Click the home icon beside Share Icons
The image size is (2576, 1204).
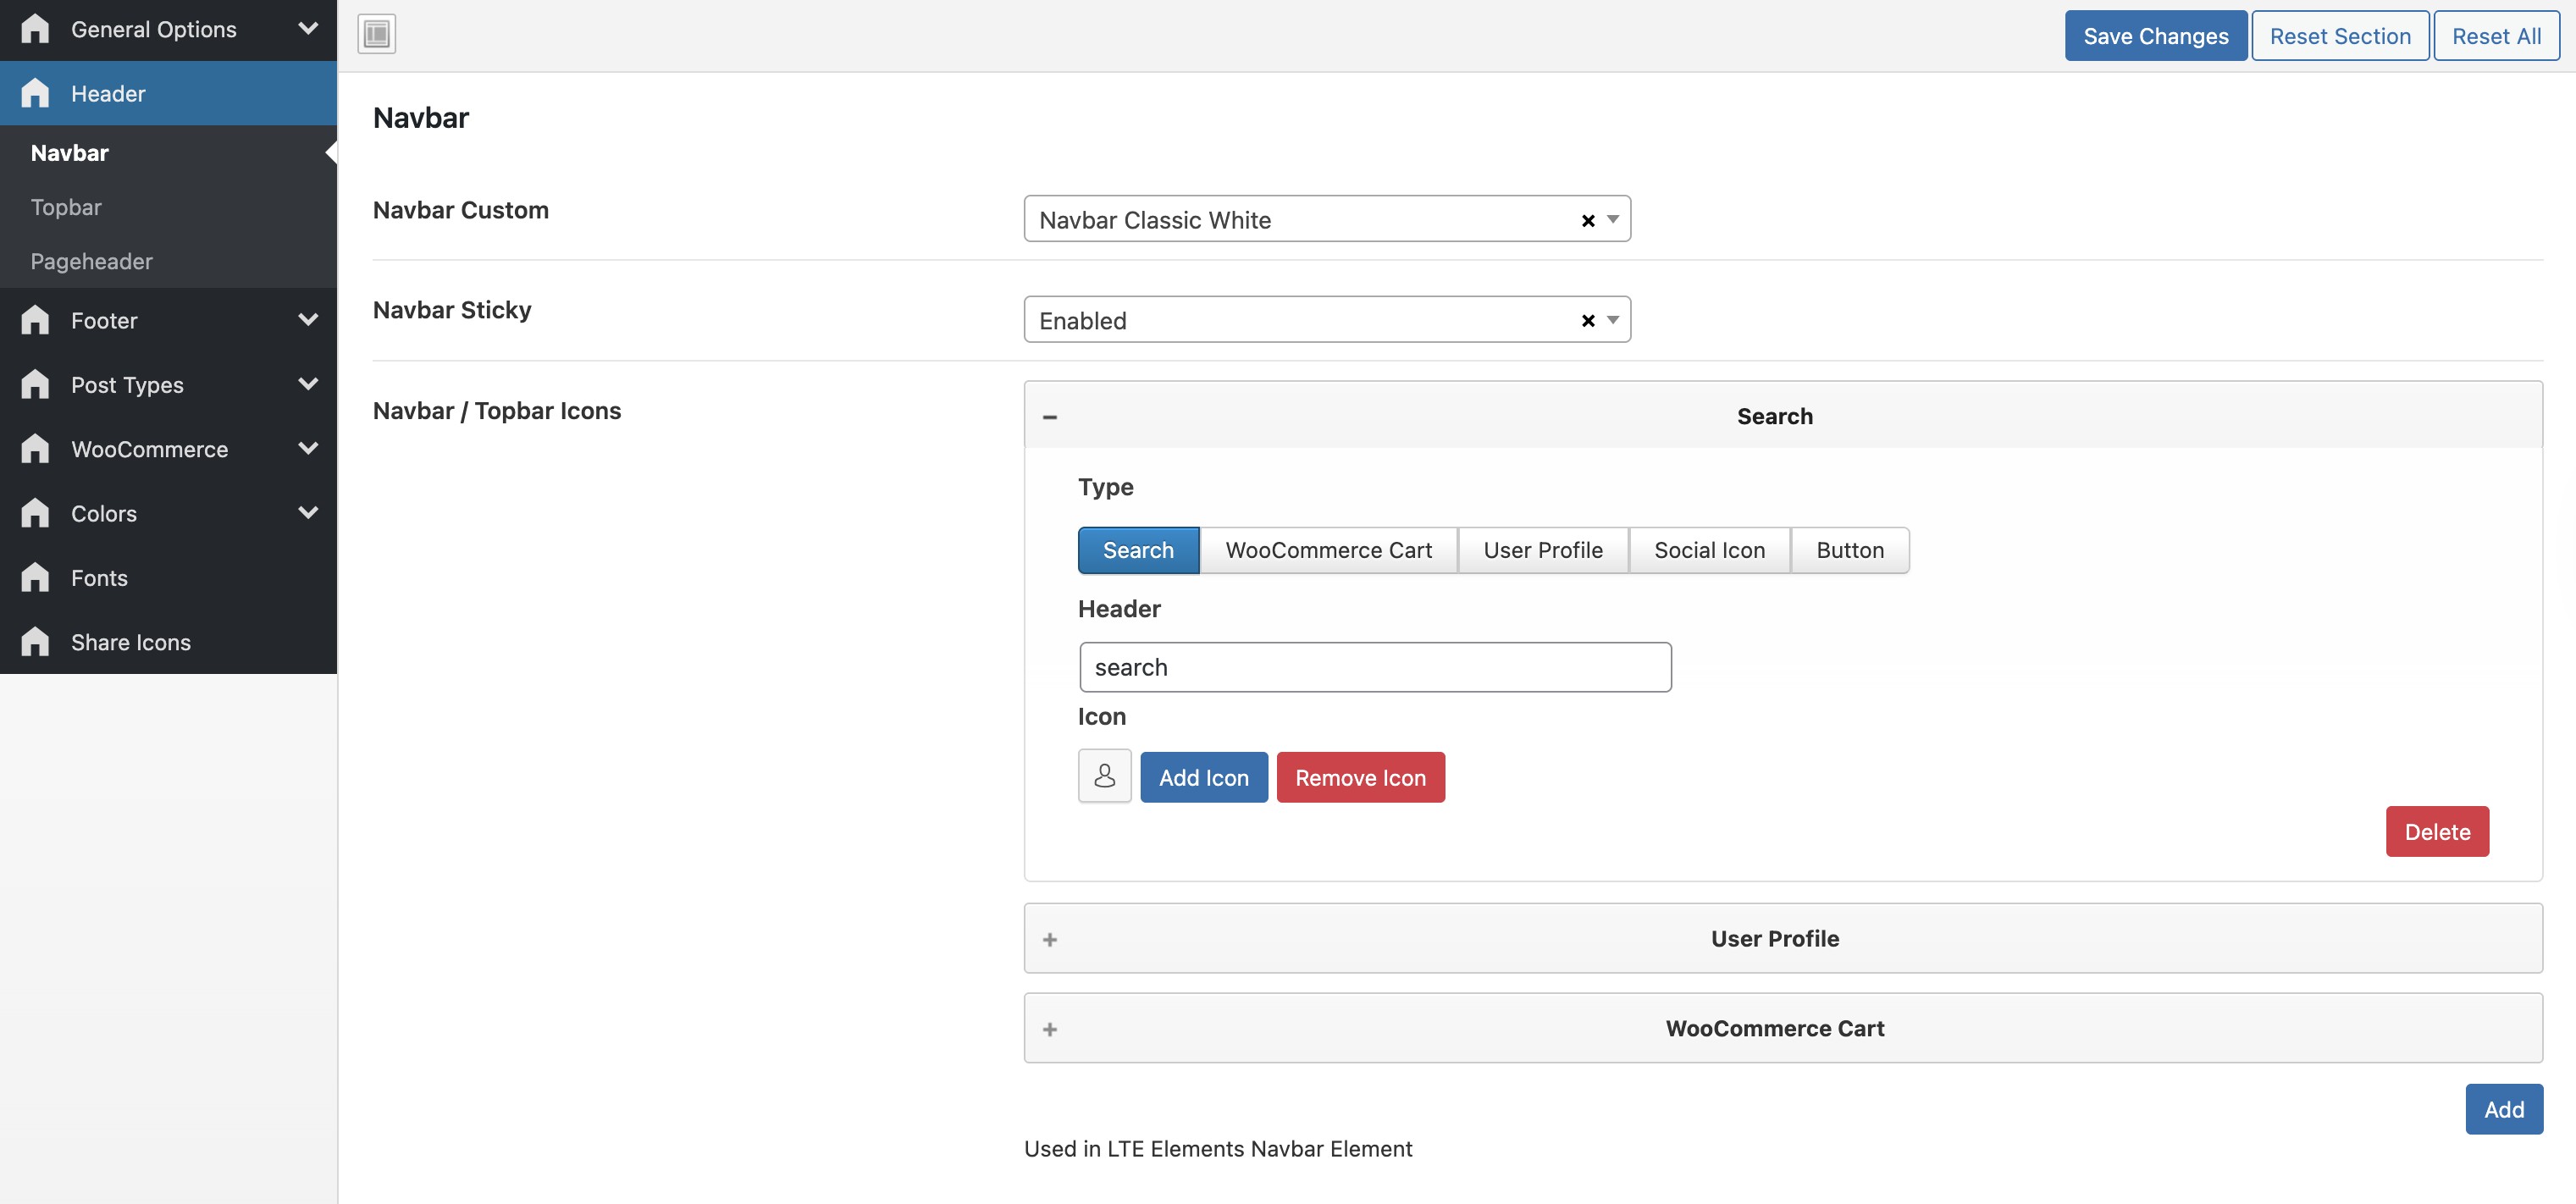[35, 642]
